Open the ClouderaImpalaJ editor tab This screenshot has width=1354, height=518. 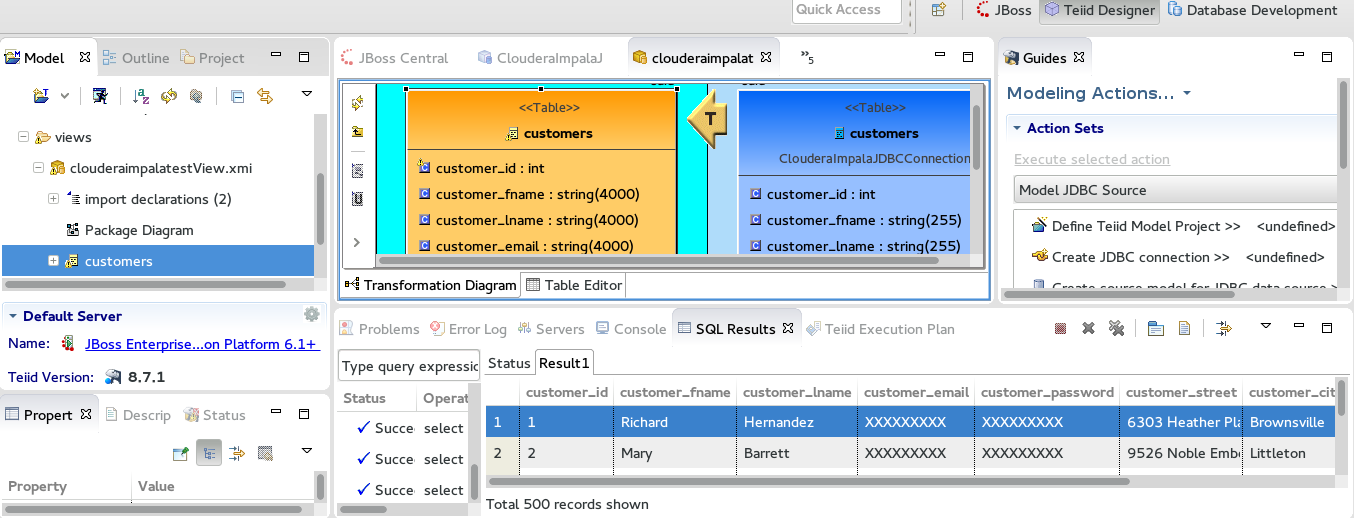[540, 58]
